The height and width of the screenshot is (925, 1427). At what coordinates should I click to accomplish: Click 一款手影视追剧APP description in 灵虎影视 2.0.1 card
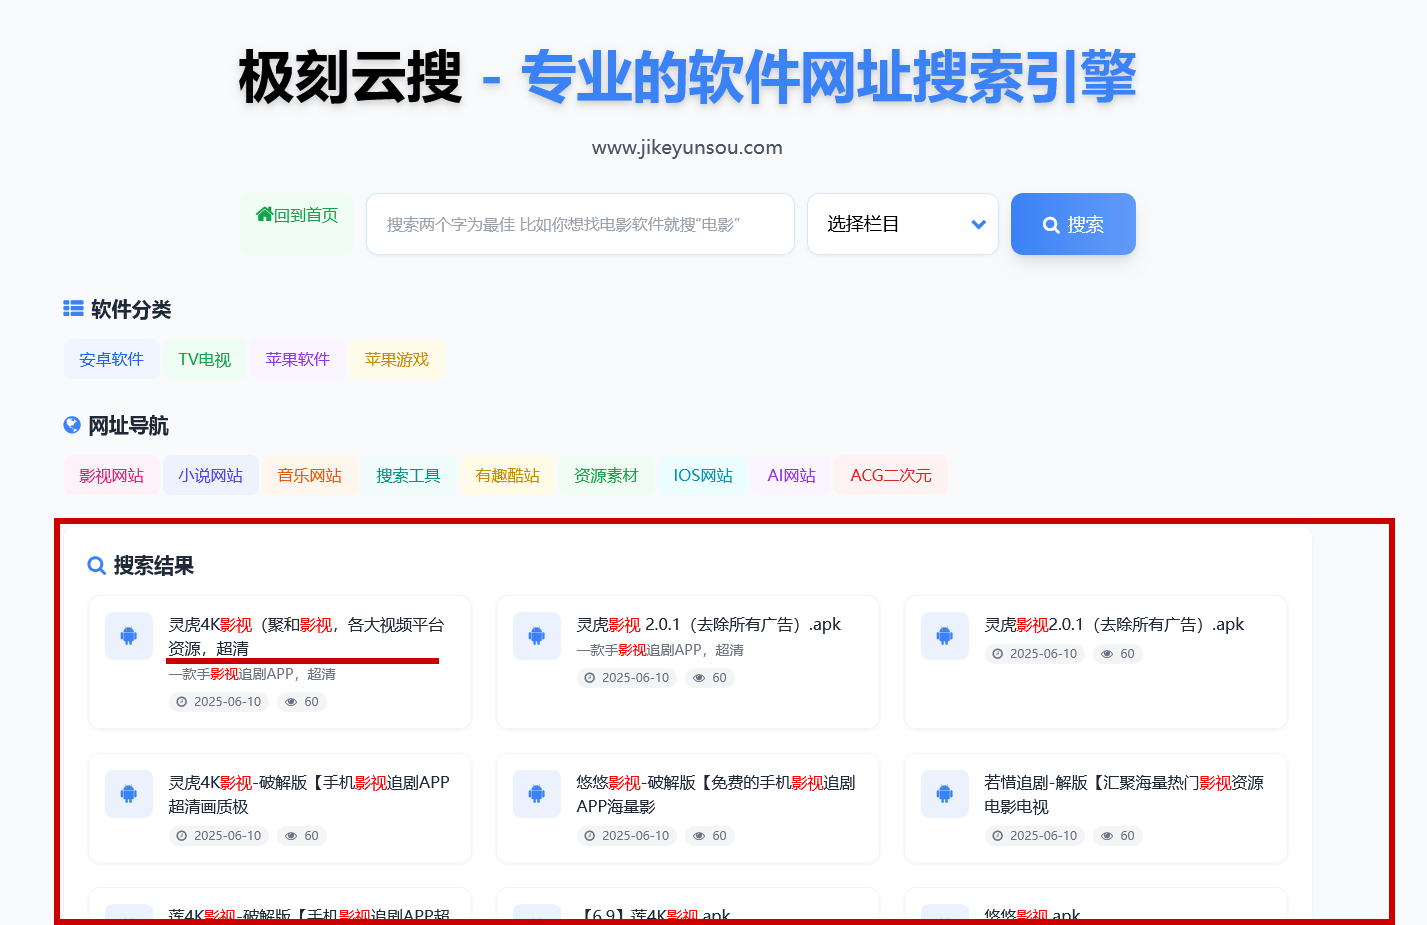coord(660,650)
